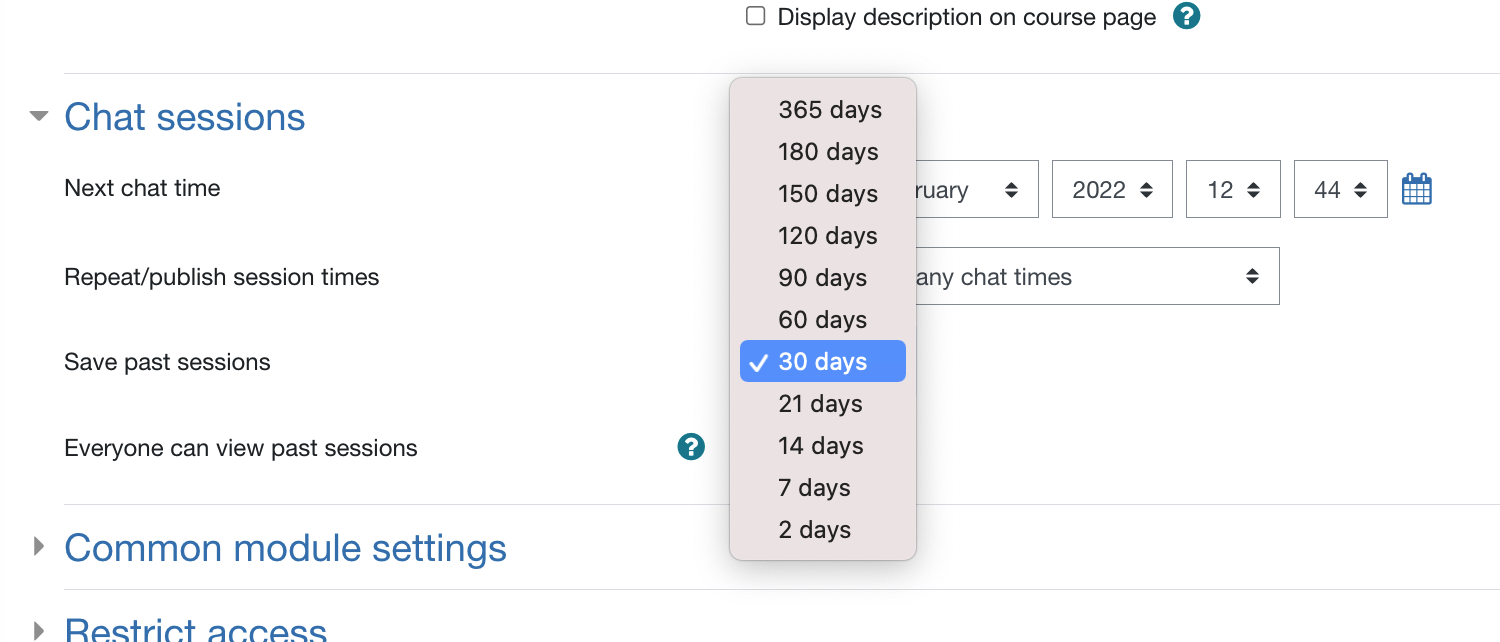The height and width of the screenshot is (642, 1500).
Task: Click the Chat sessions heading link
Action: pos(185,117)
